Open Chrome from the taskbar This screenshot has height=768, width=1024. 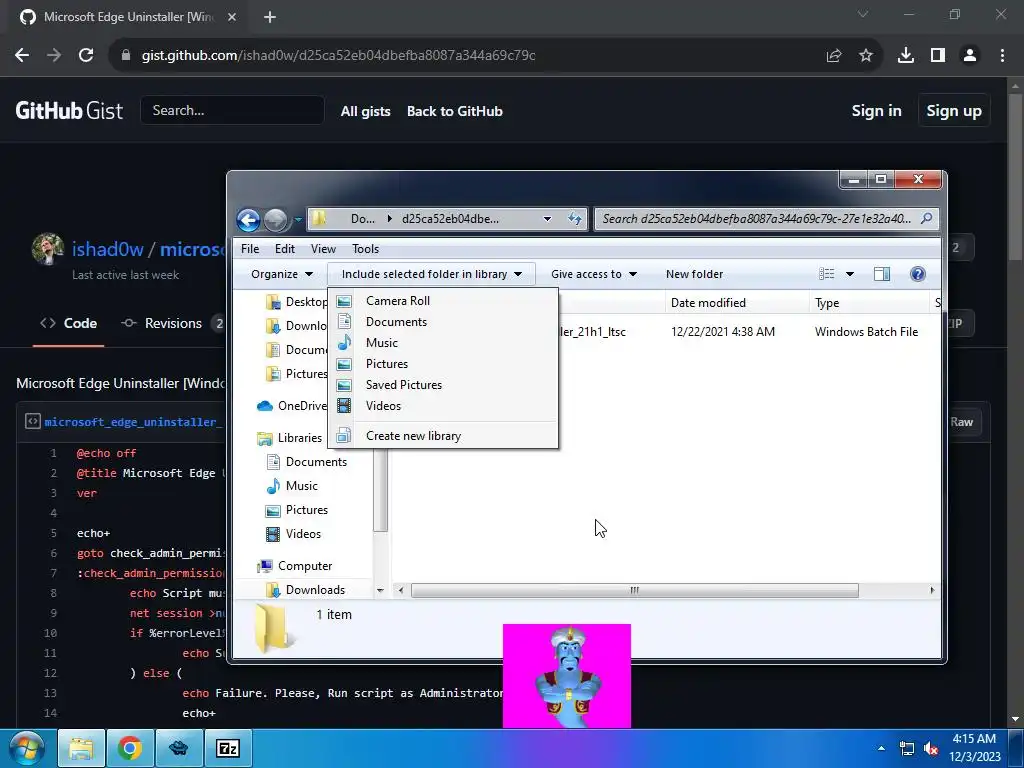[x=130, y=748]
